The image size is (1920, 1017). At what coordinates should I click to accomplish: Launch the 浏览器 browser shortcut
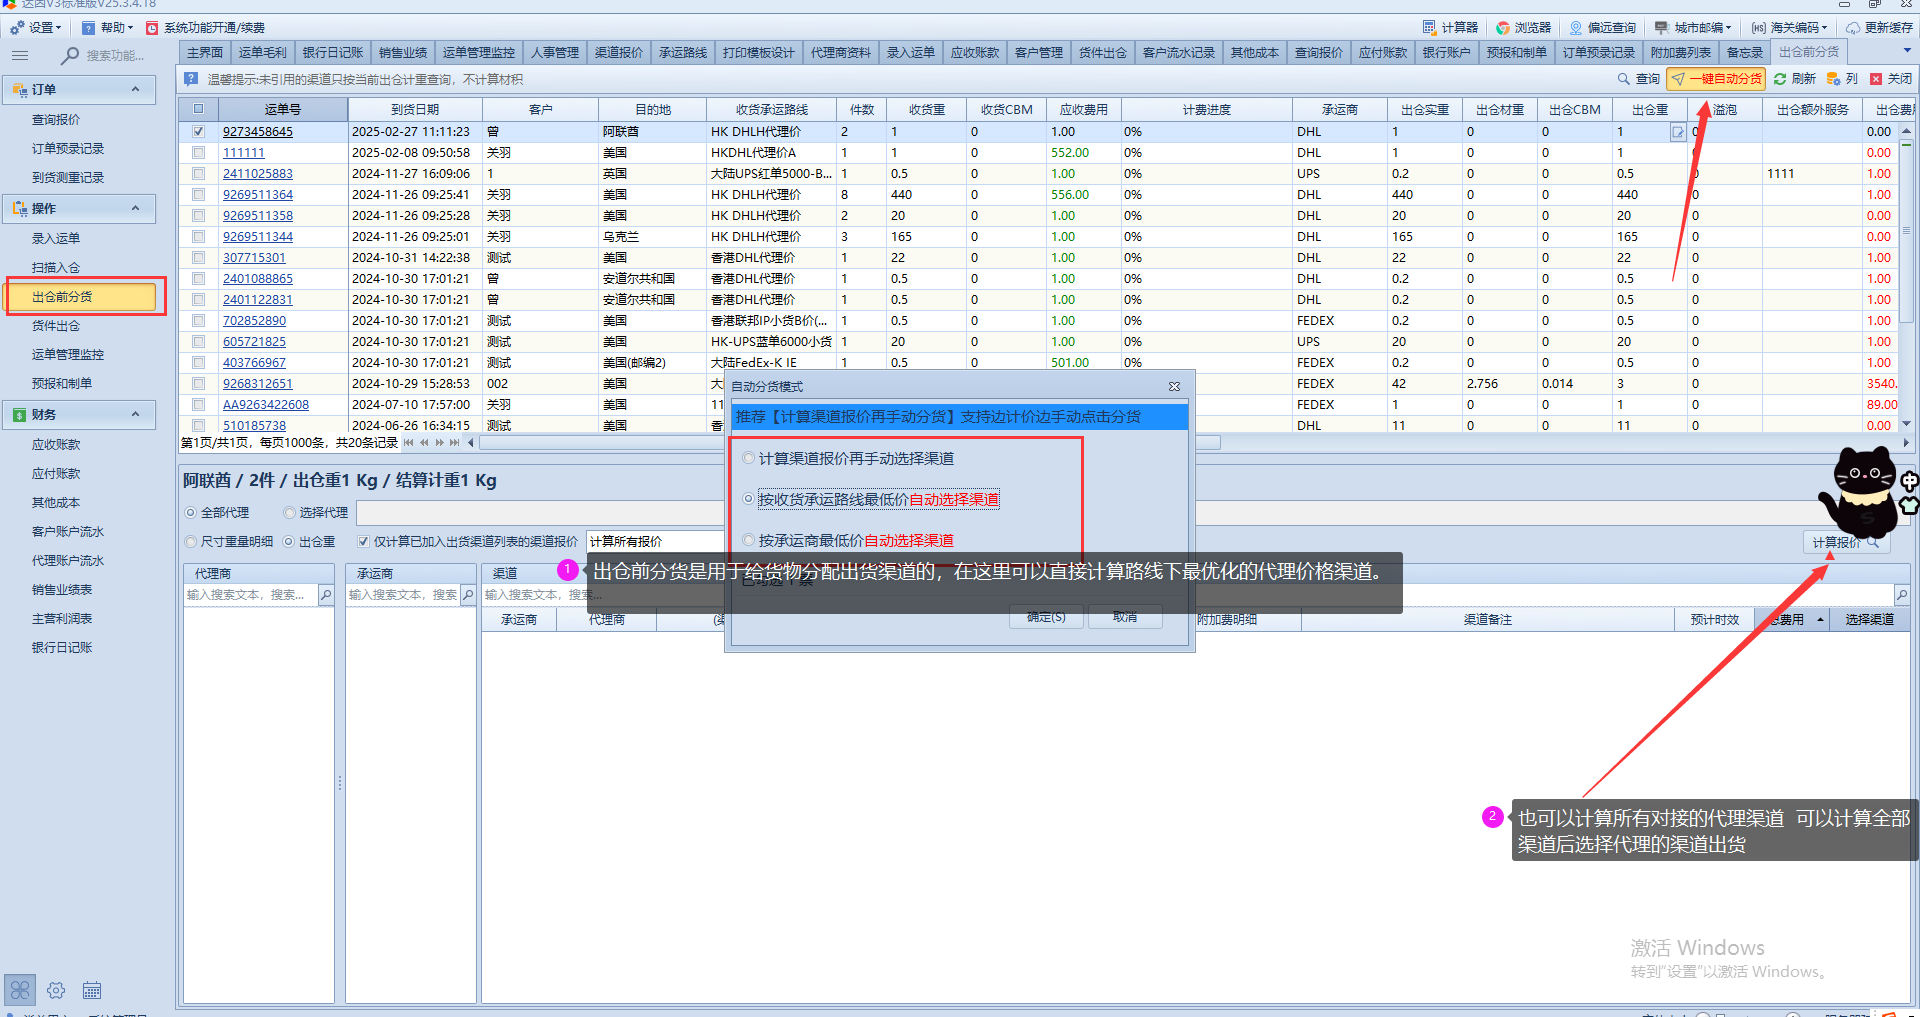tap(1523, 28)
